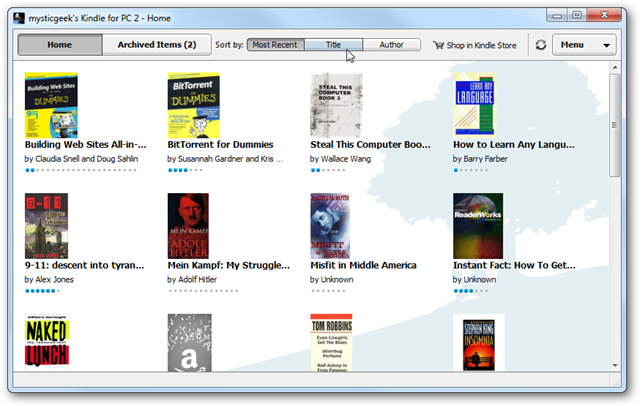The height and width of the screenshot is (406, 640).
Task: Click title 'Mein Kampf: My Struggle...'
Action: (x=229, y=265)
